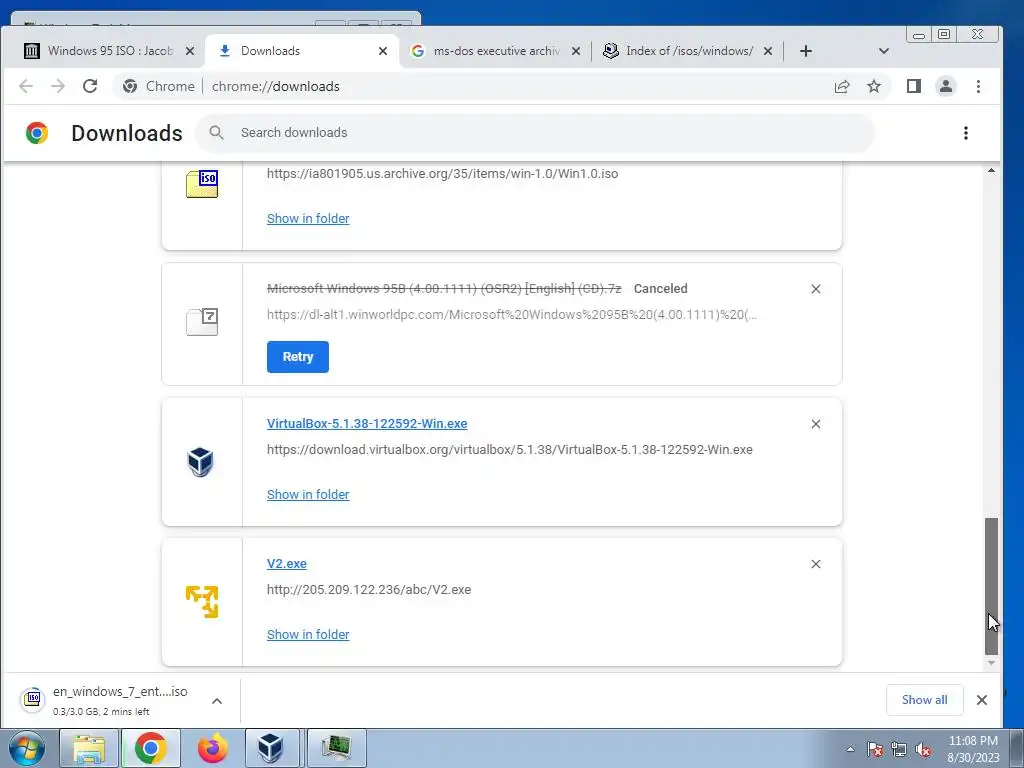Select the Downloads tab
The height and width of the screenshot is (768, 1024).
pos(302,51)
